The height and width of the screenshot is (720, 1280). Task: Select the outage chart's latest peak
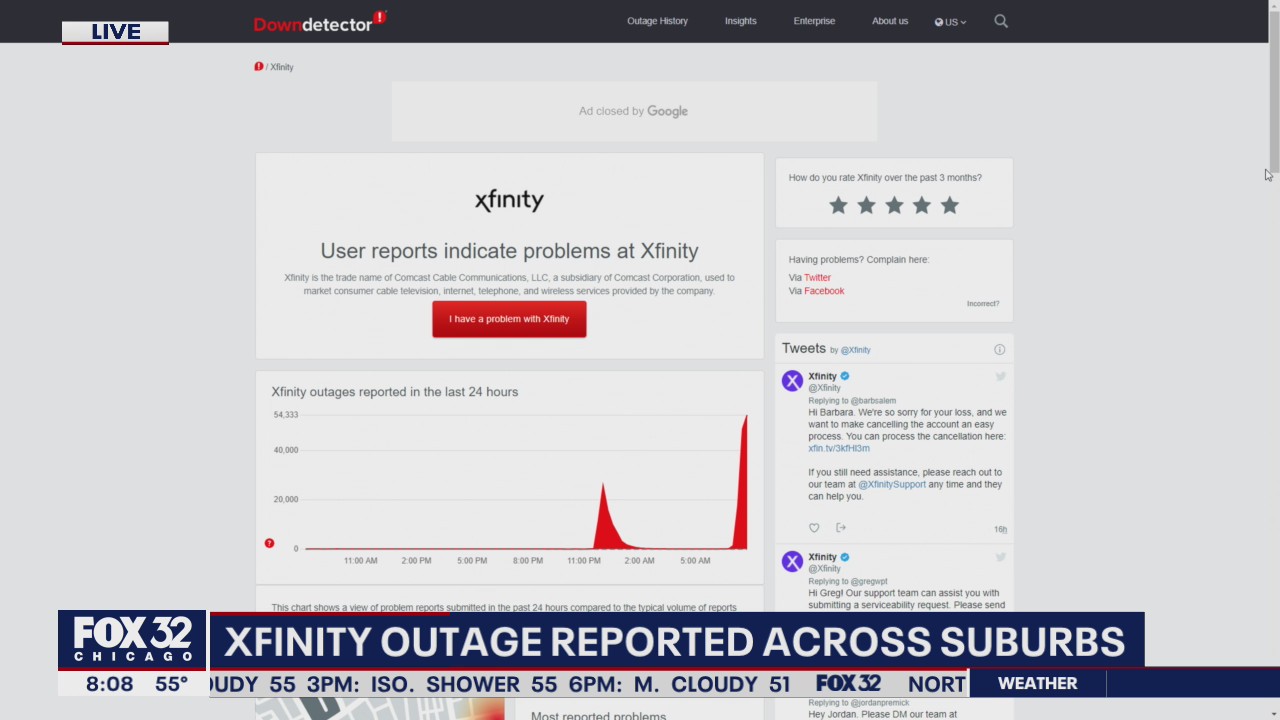(x=745, y=418)
